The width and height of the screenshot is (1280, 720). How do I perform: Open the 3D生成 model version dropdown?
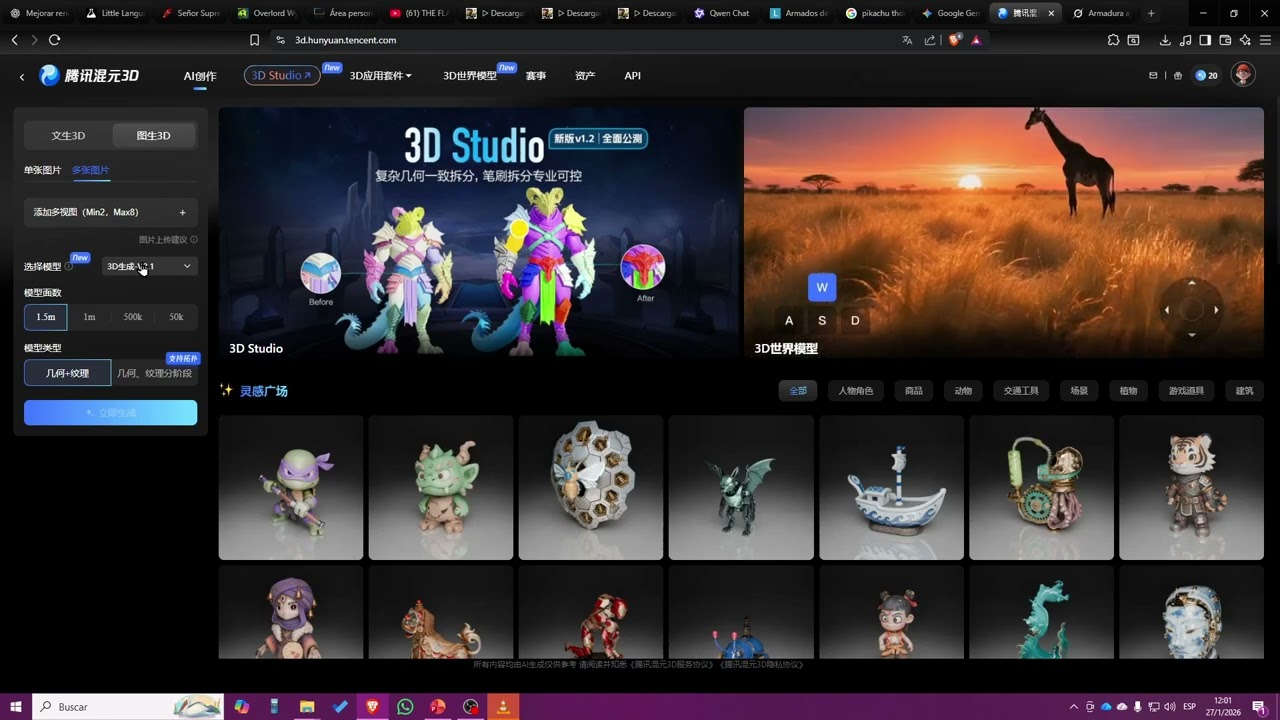[149, 266]
